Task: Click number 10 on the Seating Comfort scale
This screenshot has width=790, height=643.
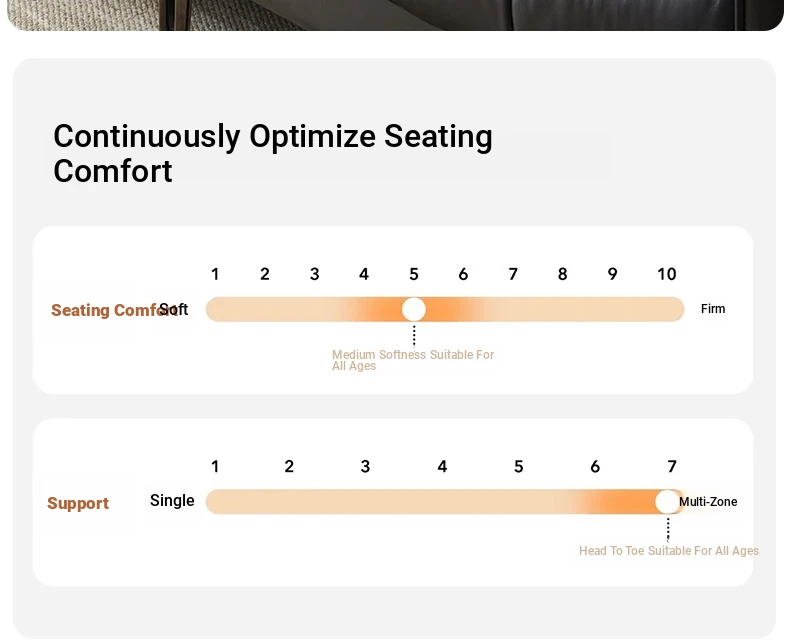Action: click(x=666, y=275)
